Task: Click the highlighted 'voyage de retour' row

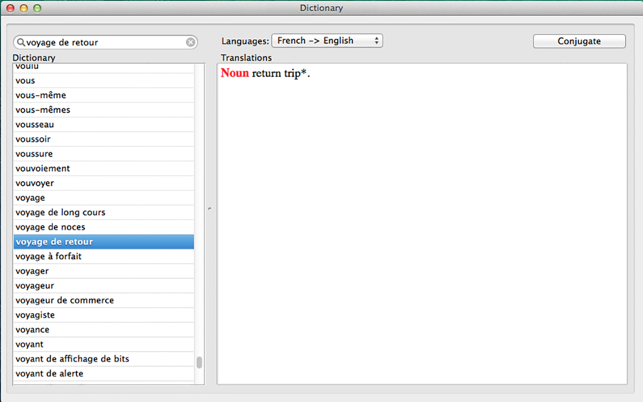Action: [104, 242]
